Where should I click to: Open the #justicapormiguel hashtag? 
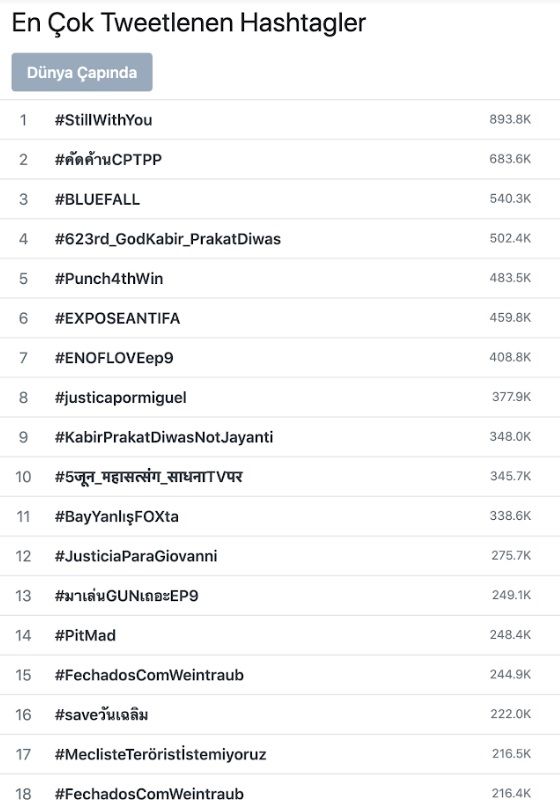click(x=121, y=398)
